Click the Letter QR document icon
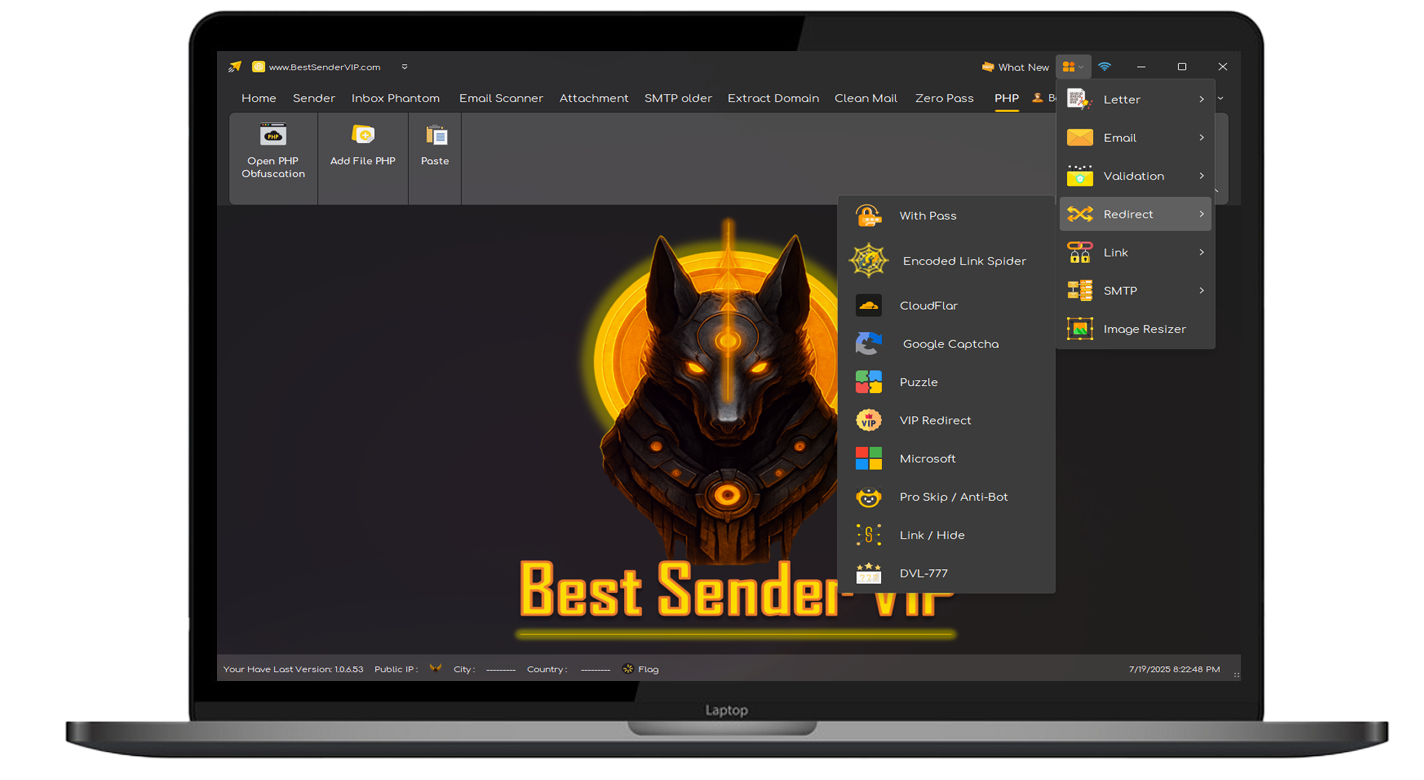Viewport: 1424px width, 780px height. [x=1079, y=99]
